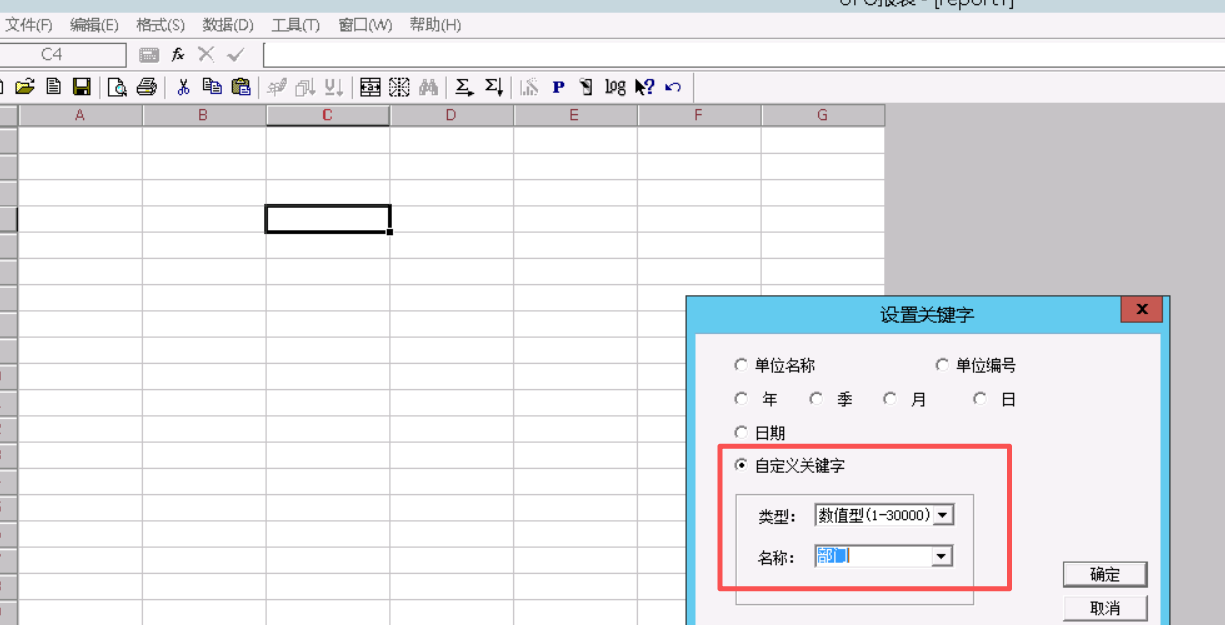Click the context help arrow-question icon
This screenshot has width=1225, height=625.
click(x=644, y=87)
